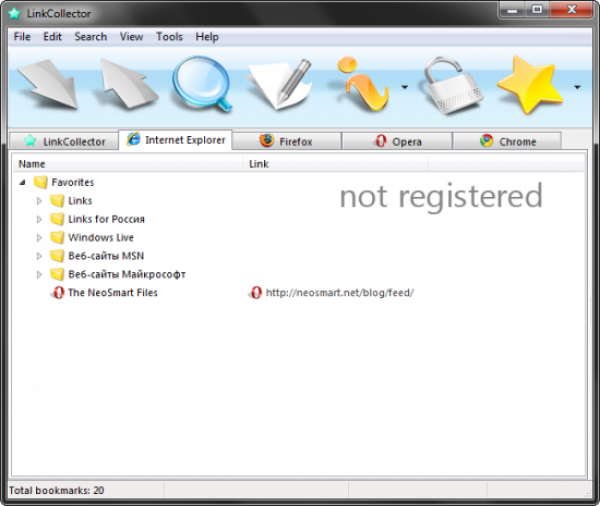Collapse the Favorites root folder
This screenshot has width=600, height=506.
coord(23,183)
